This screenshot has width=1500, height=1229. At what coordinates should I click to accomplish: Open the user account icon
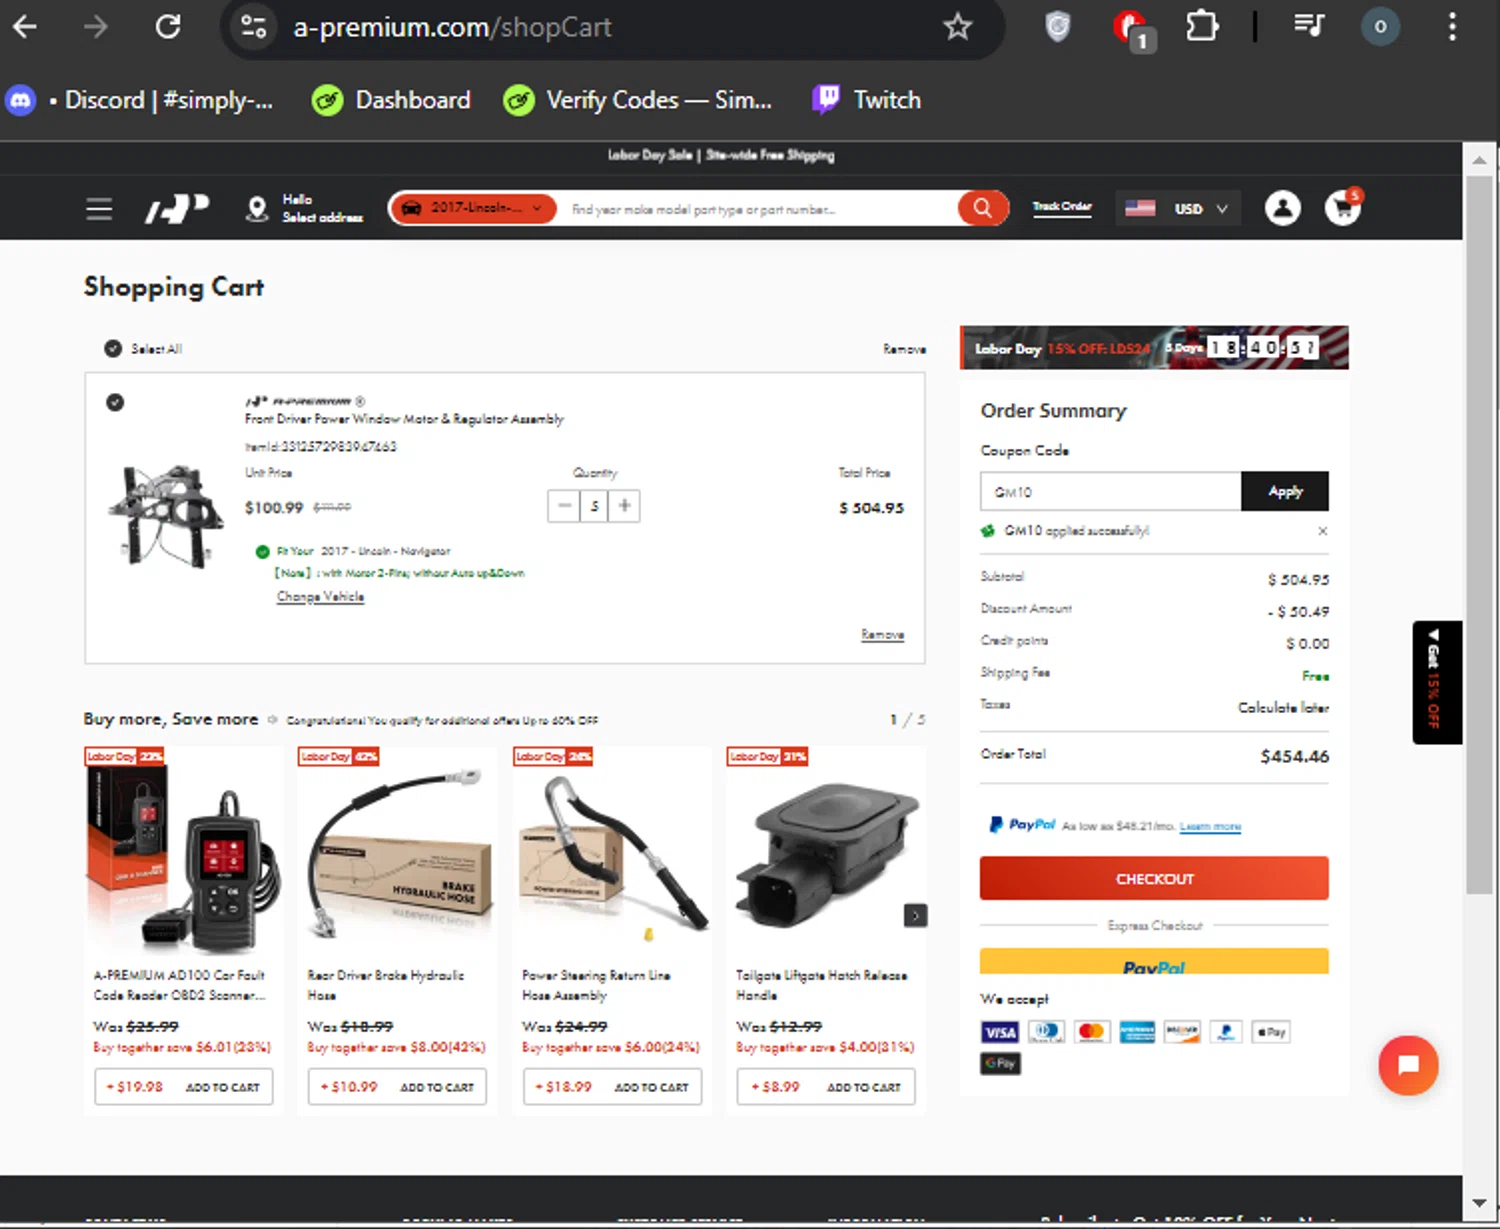pyautogui.click(x=1282, y=208)
